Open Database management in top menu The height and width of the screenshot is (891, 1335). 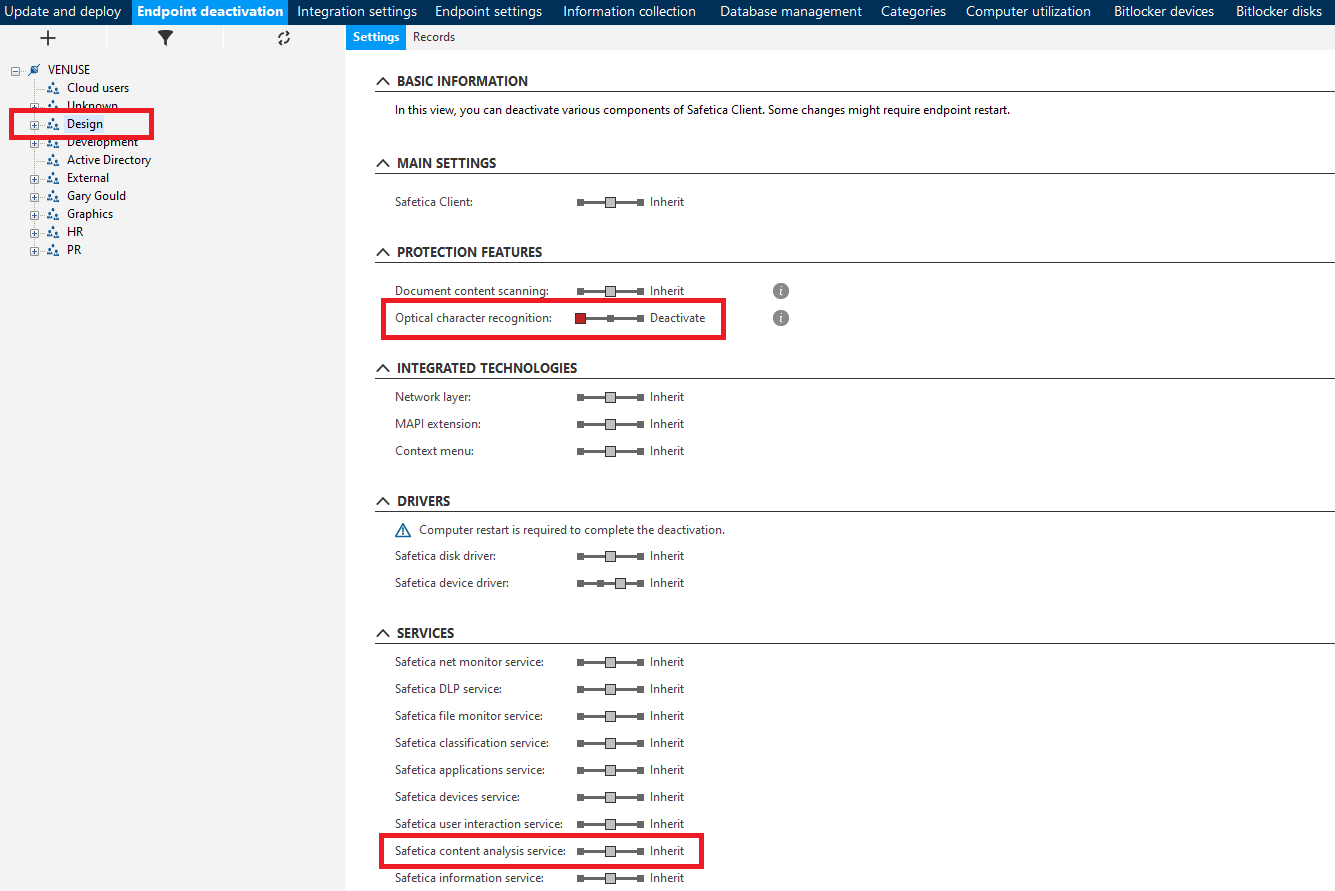coord(790,12)
